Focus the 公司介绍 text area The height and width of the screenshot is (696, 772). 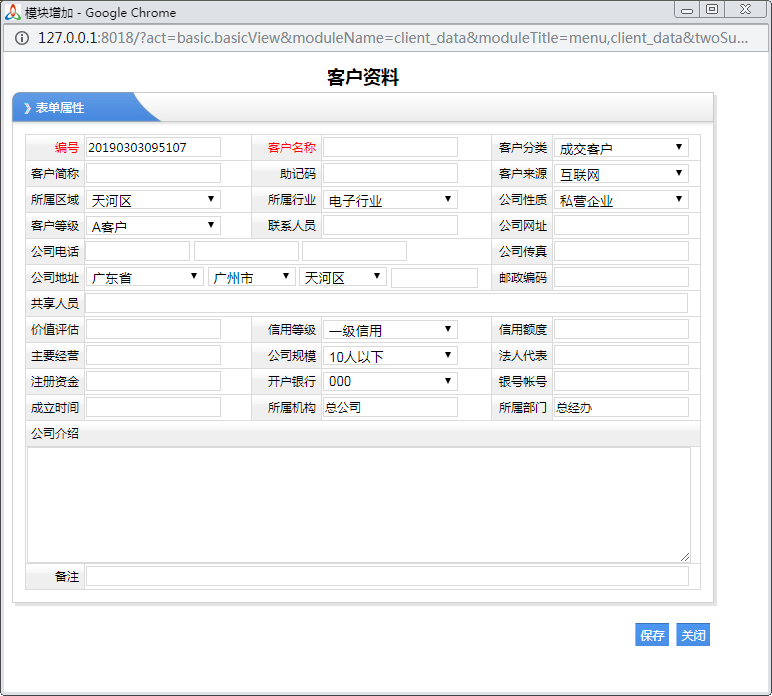tap(358, 504)
